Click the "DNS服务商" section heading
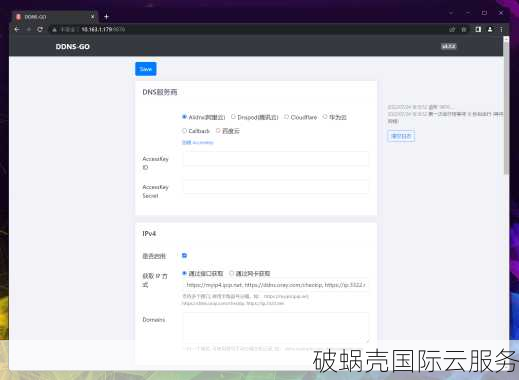The width and height of the screenshot is (519, 380). coord(160,92)
